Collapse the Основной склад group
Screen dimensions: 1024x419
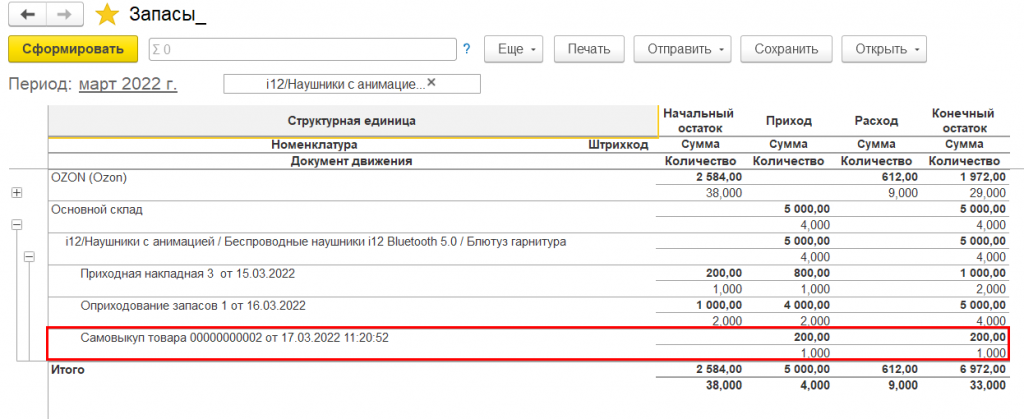[16, 225]
